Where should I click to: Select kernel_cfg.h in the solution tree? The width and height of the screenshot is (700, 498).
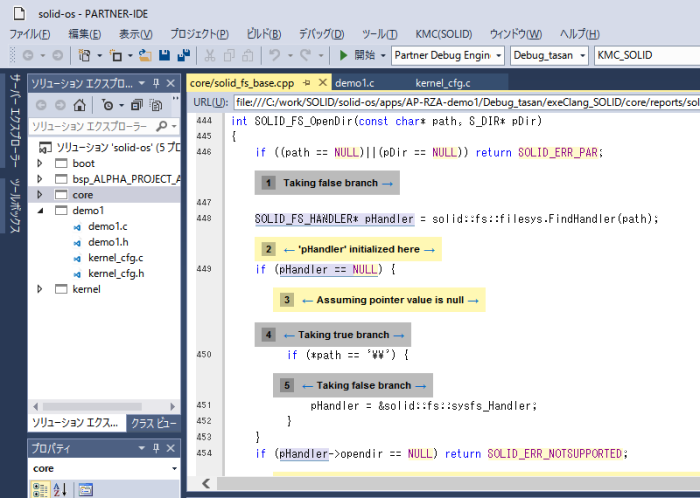tap(116, 273)
